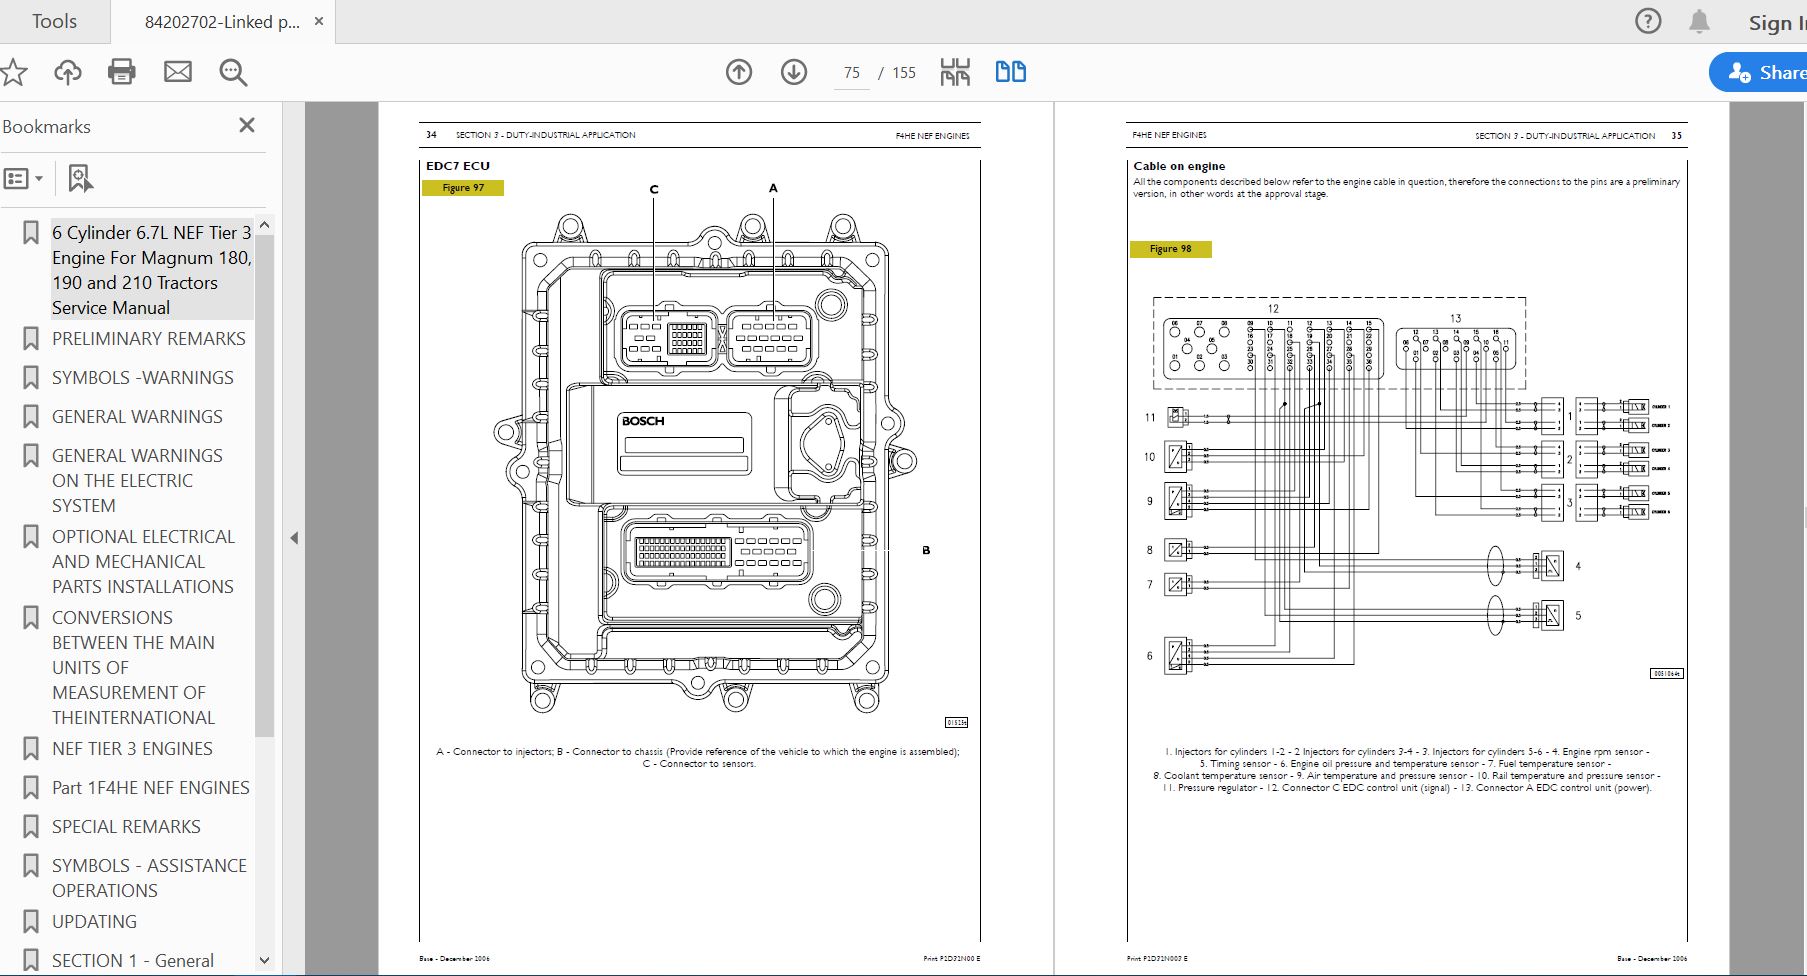The height and width of the screenshot is (976, 1807).
Task: Click the upload to cloud icon
Action: (68, 72)
